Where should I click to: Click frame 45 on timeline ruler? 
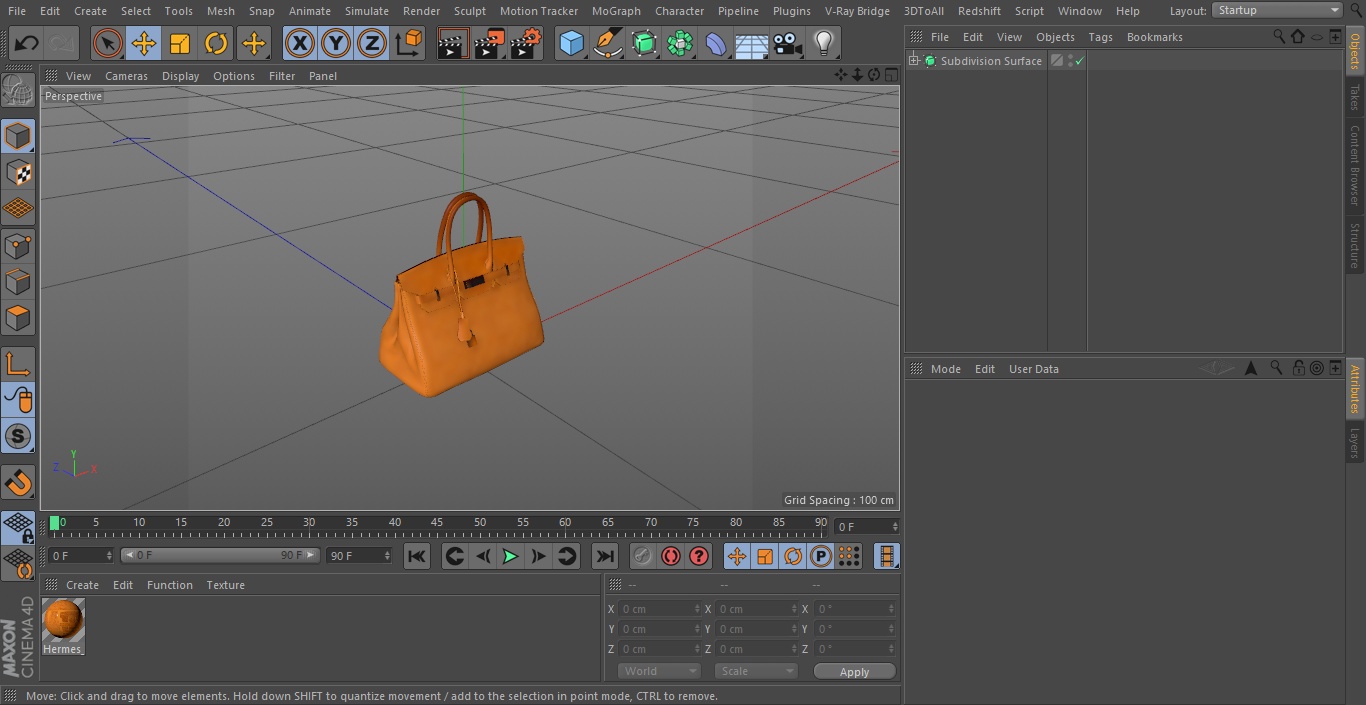tap(437, 522)
